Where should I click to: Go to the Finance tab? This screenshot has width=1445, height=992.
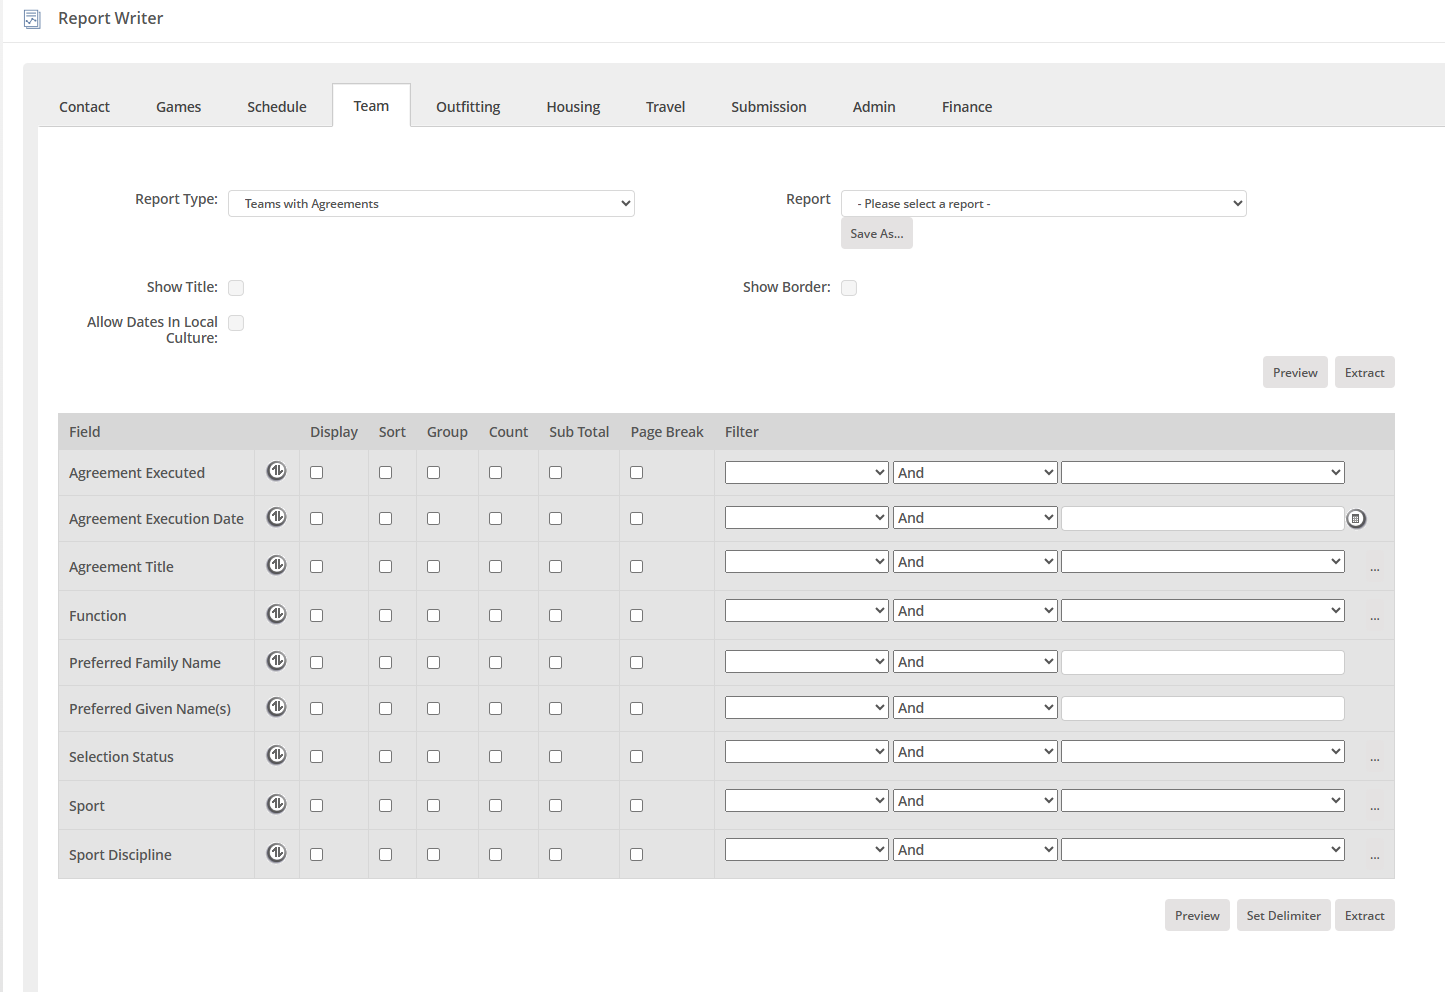click(966, 107)
